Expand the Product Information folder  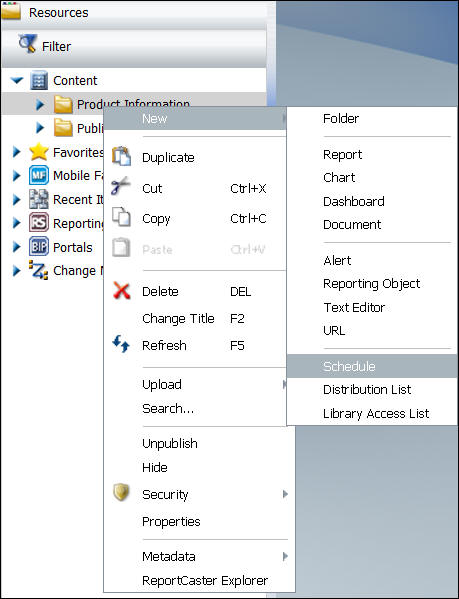pos(40,104)
